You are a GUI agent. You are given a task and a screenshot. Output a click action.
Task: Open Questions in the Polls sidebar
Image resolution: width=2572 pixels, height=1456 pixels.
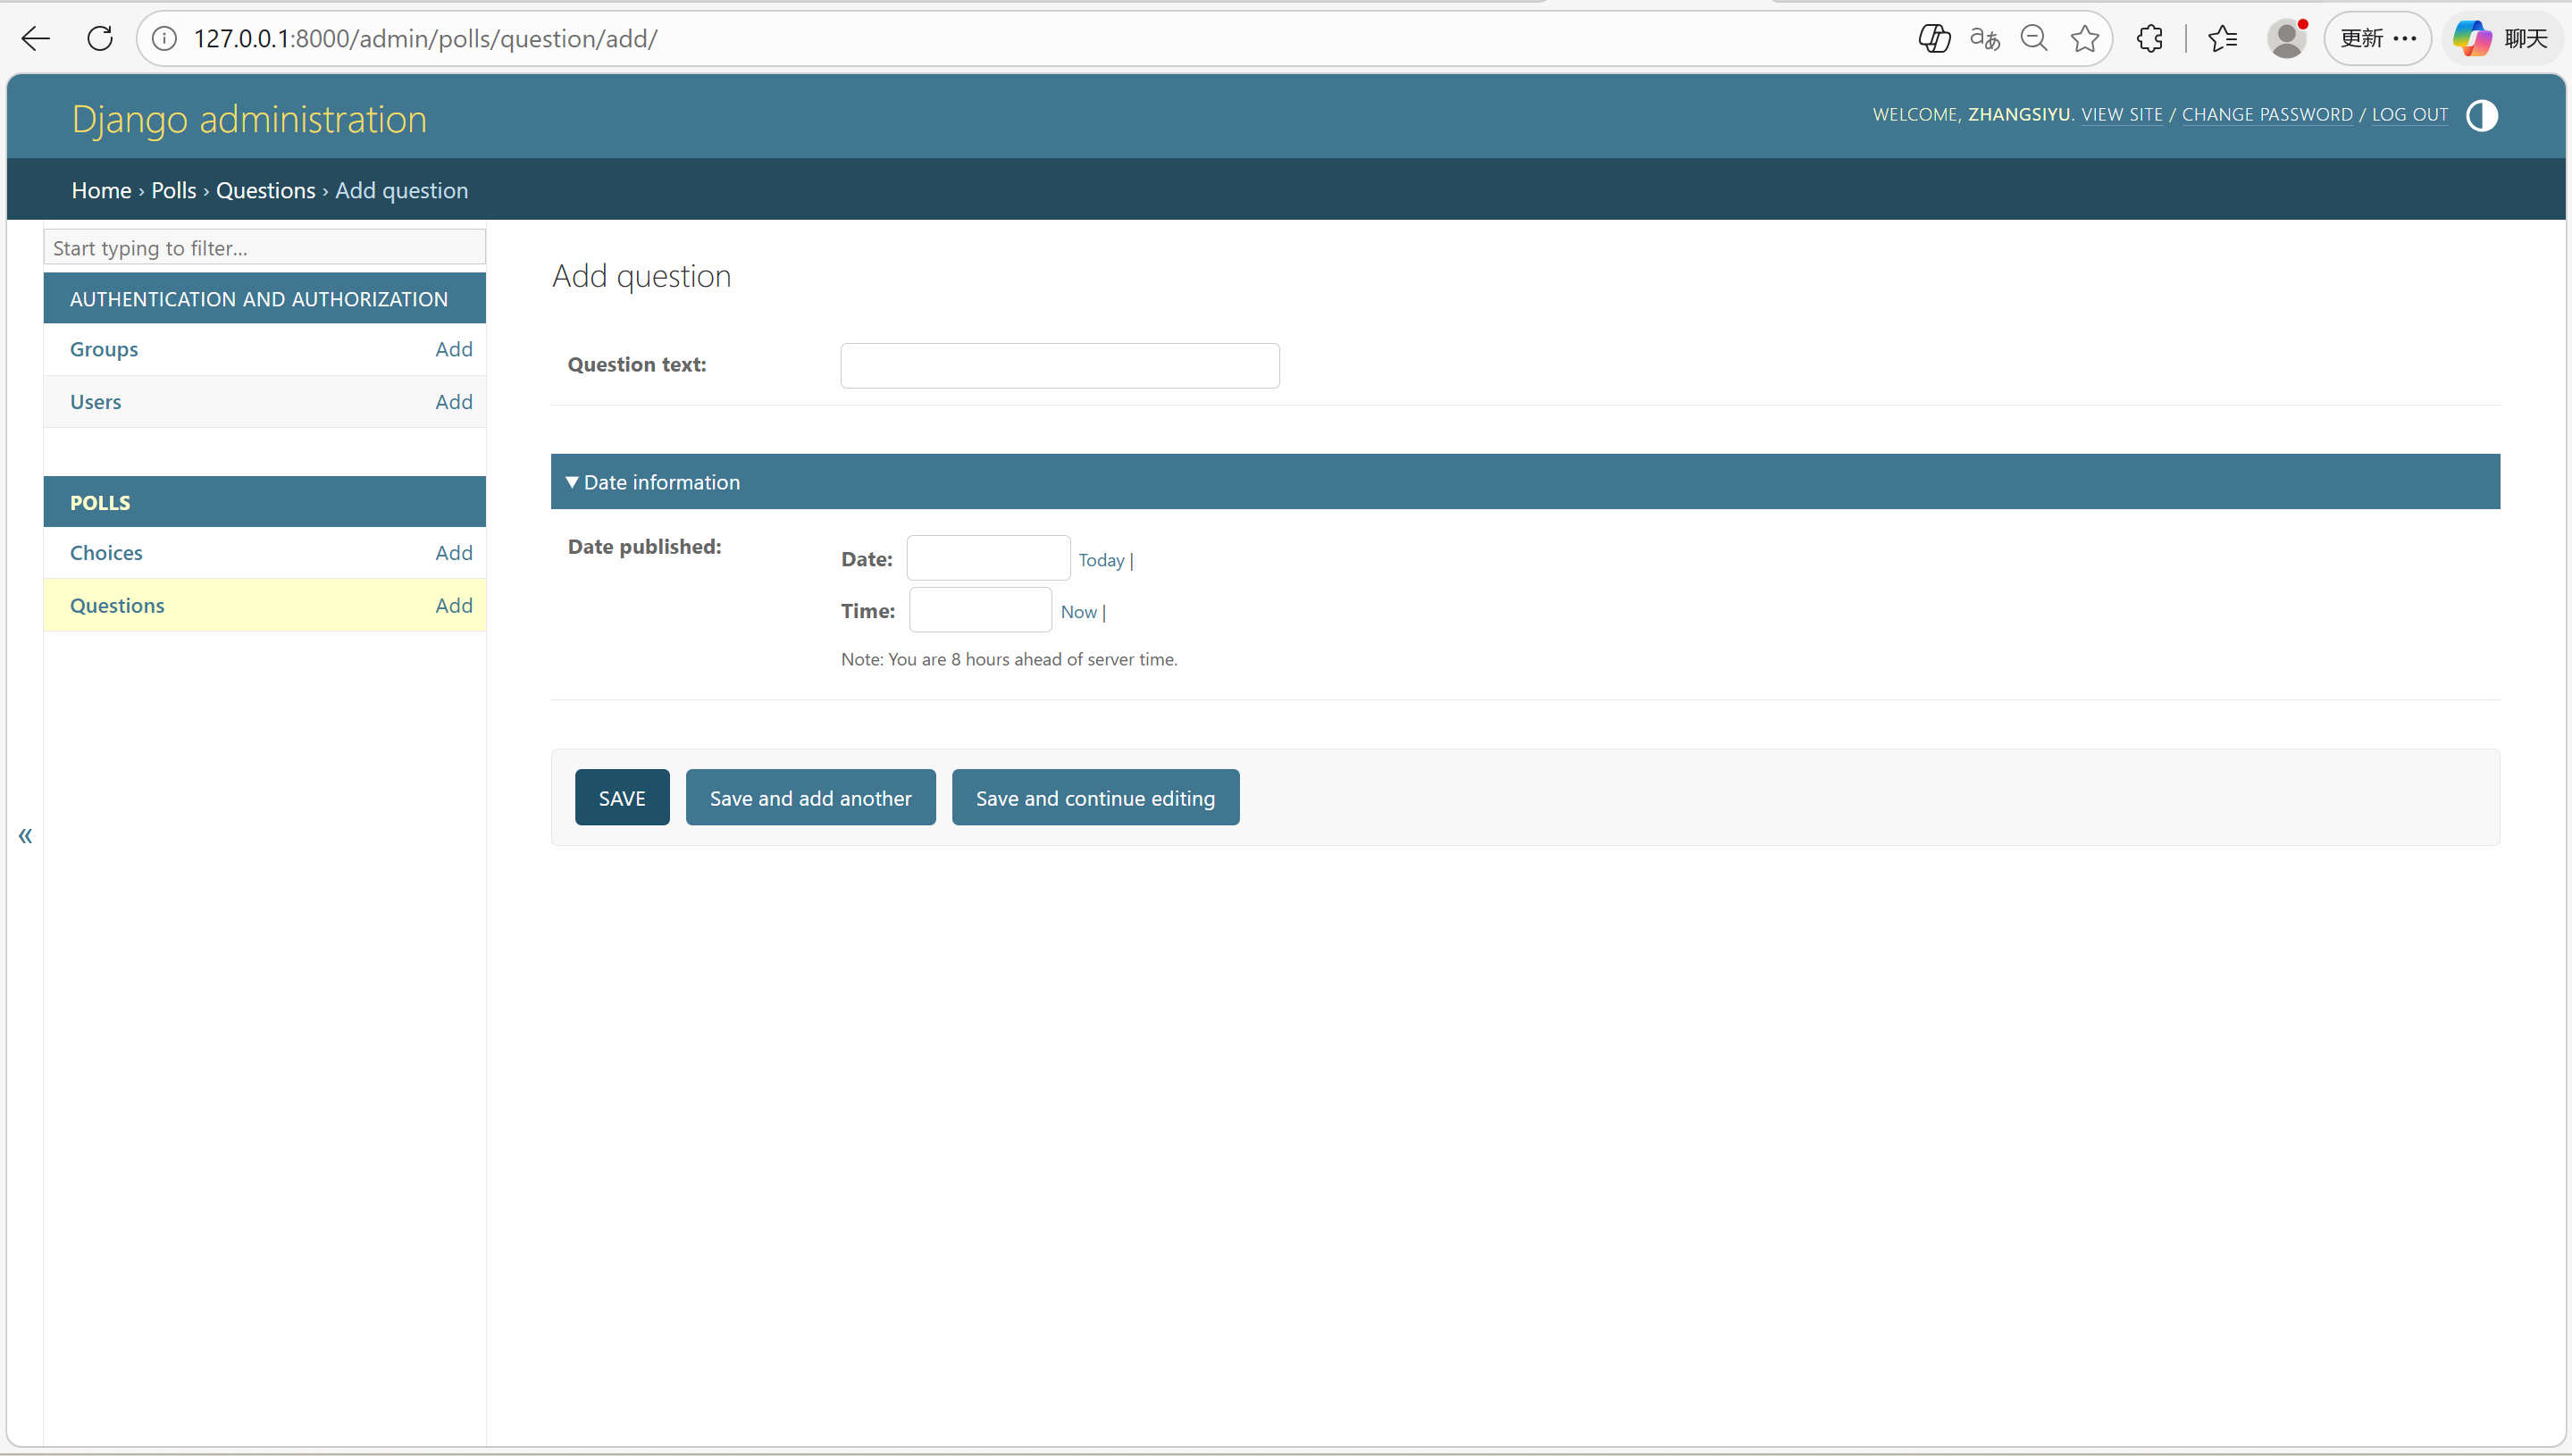pyautogui.click(x=117, y=605)
